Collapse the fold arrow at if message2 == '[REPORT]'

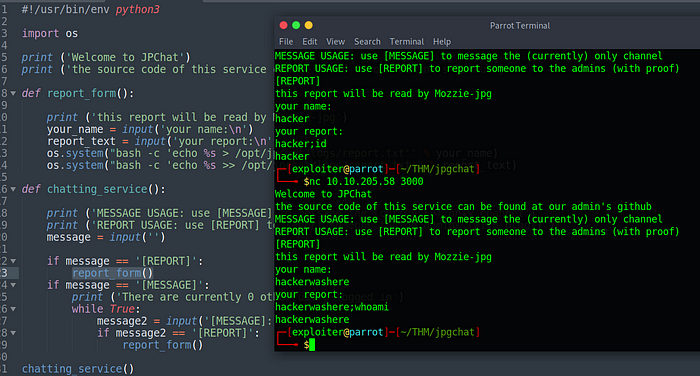pyautogui.click(x=13, y=333)
